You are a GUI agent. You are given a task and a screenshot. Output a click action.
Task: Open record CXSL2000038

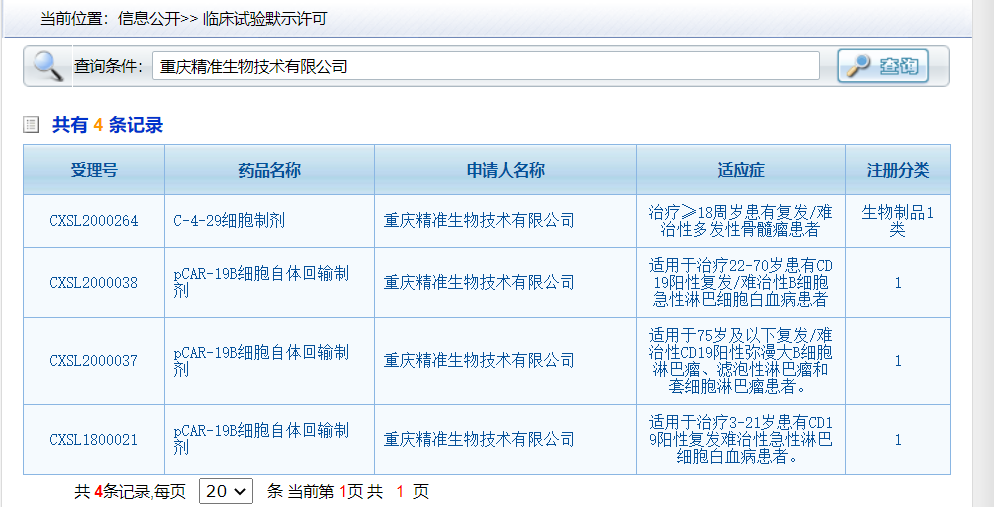tap(94, 283)
